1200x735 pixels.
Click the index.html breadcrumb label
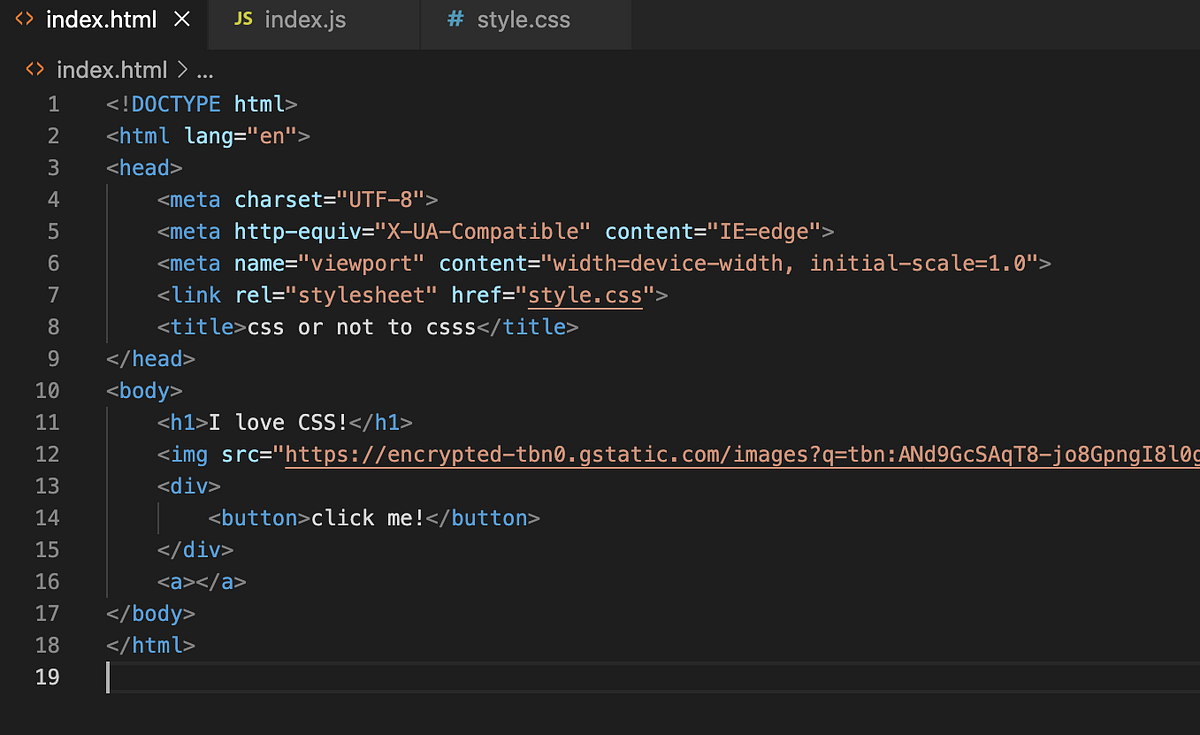coord(111,70)
